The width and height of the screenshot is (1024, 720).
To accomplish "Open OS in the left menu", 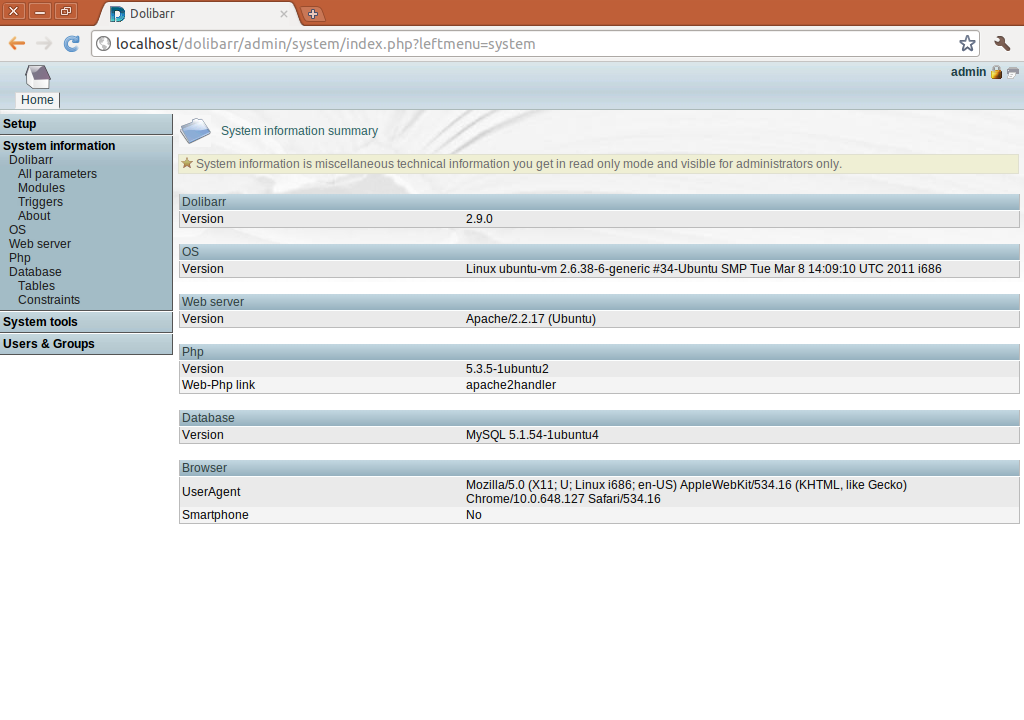I will [x=18, y=230].
